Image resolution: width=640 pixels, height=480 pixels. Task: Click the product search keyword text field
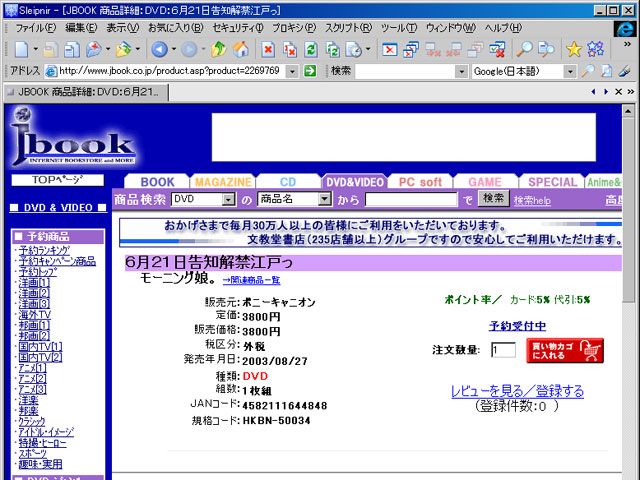click(x=411, y=199)
